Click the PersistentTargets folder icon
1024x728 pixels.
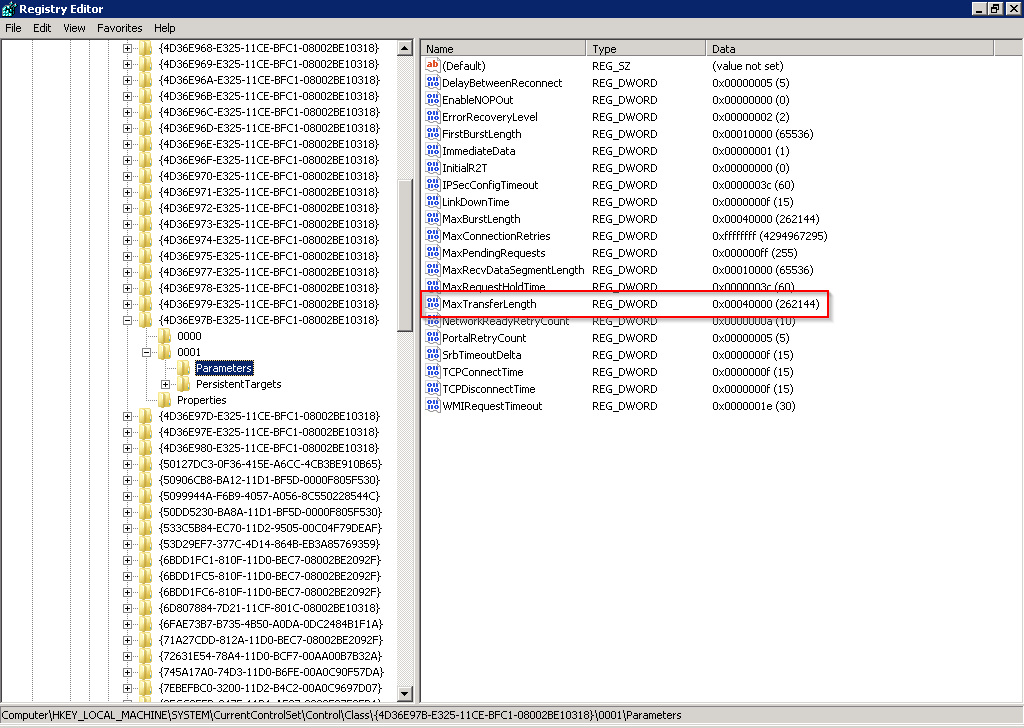184,384
